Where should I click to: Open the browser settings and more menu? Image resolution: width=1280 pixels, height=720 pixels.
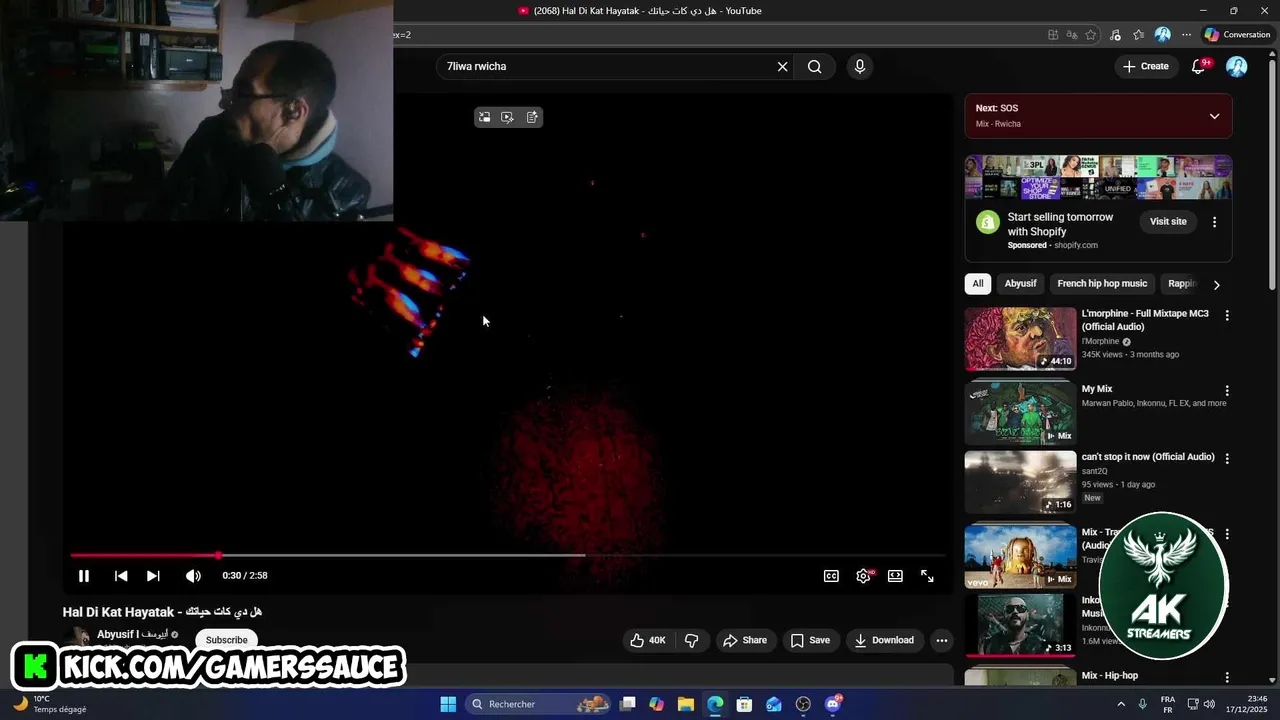[x=1186, y=35]
